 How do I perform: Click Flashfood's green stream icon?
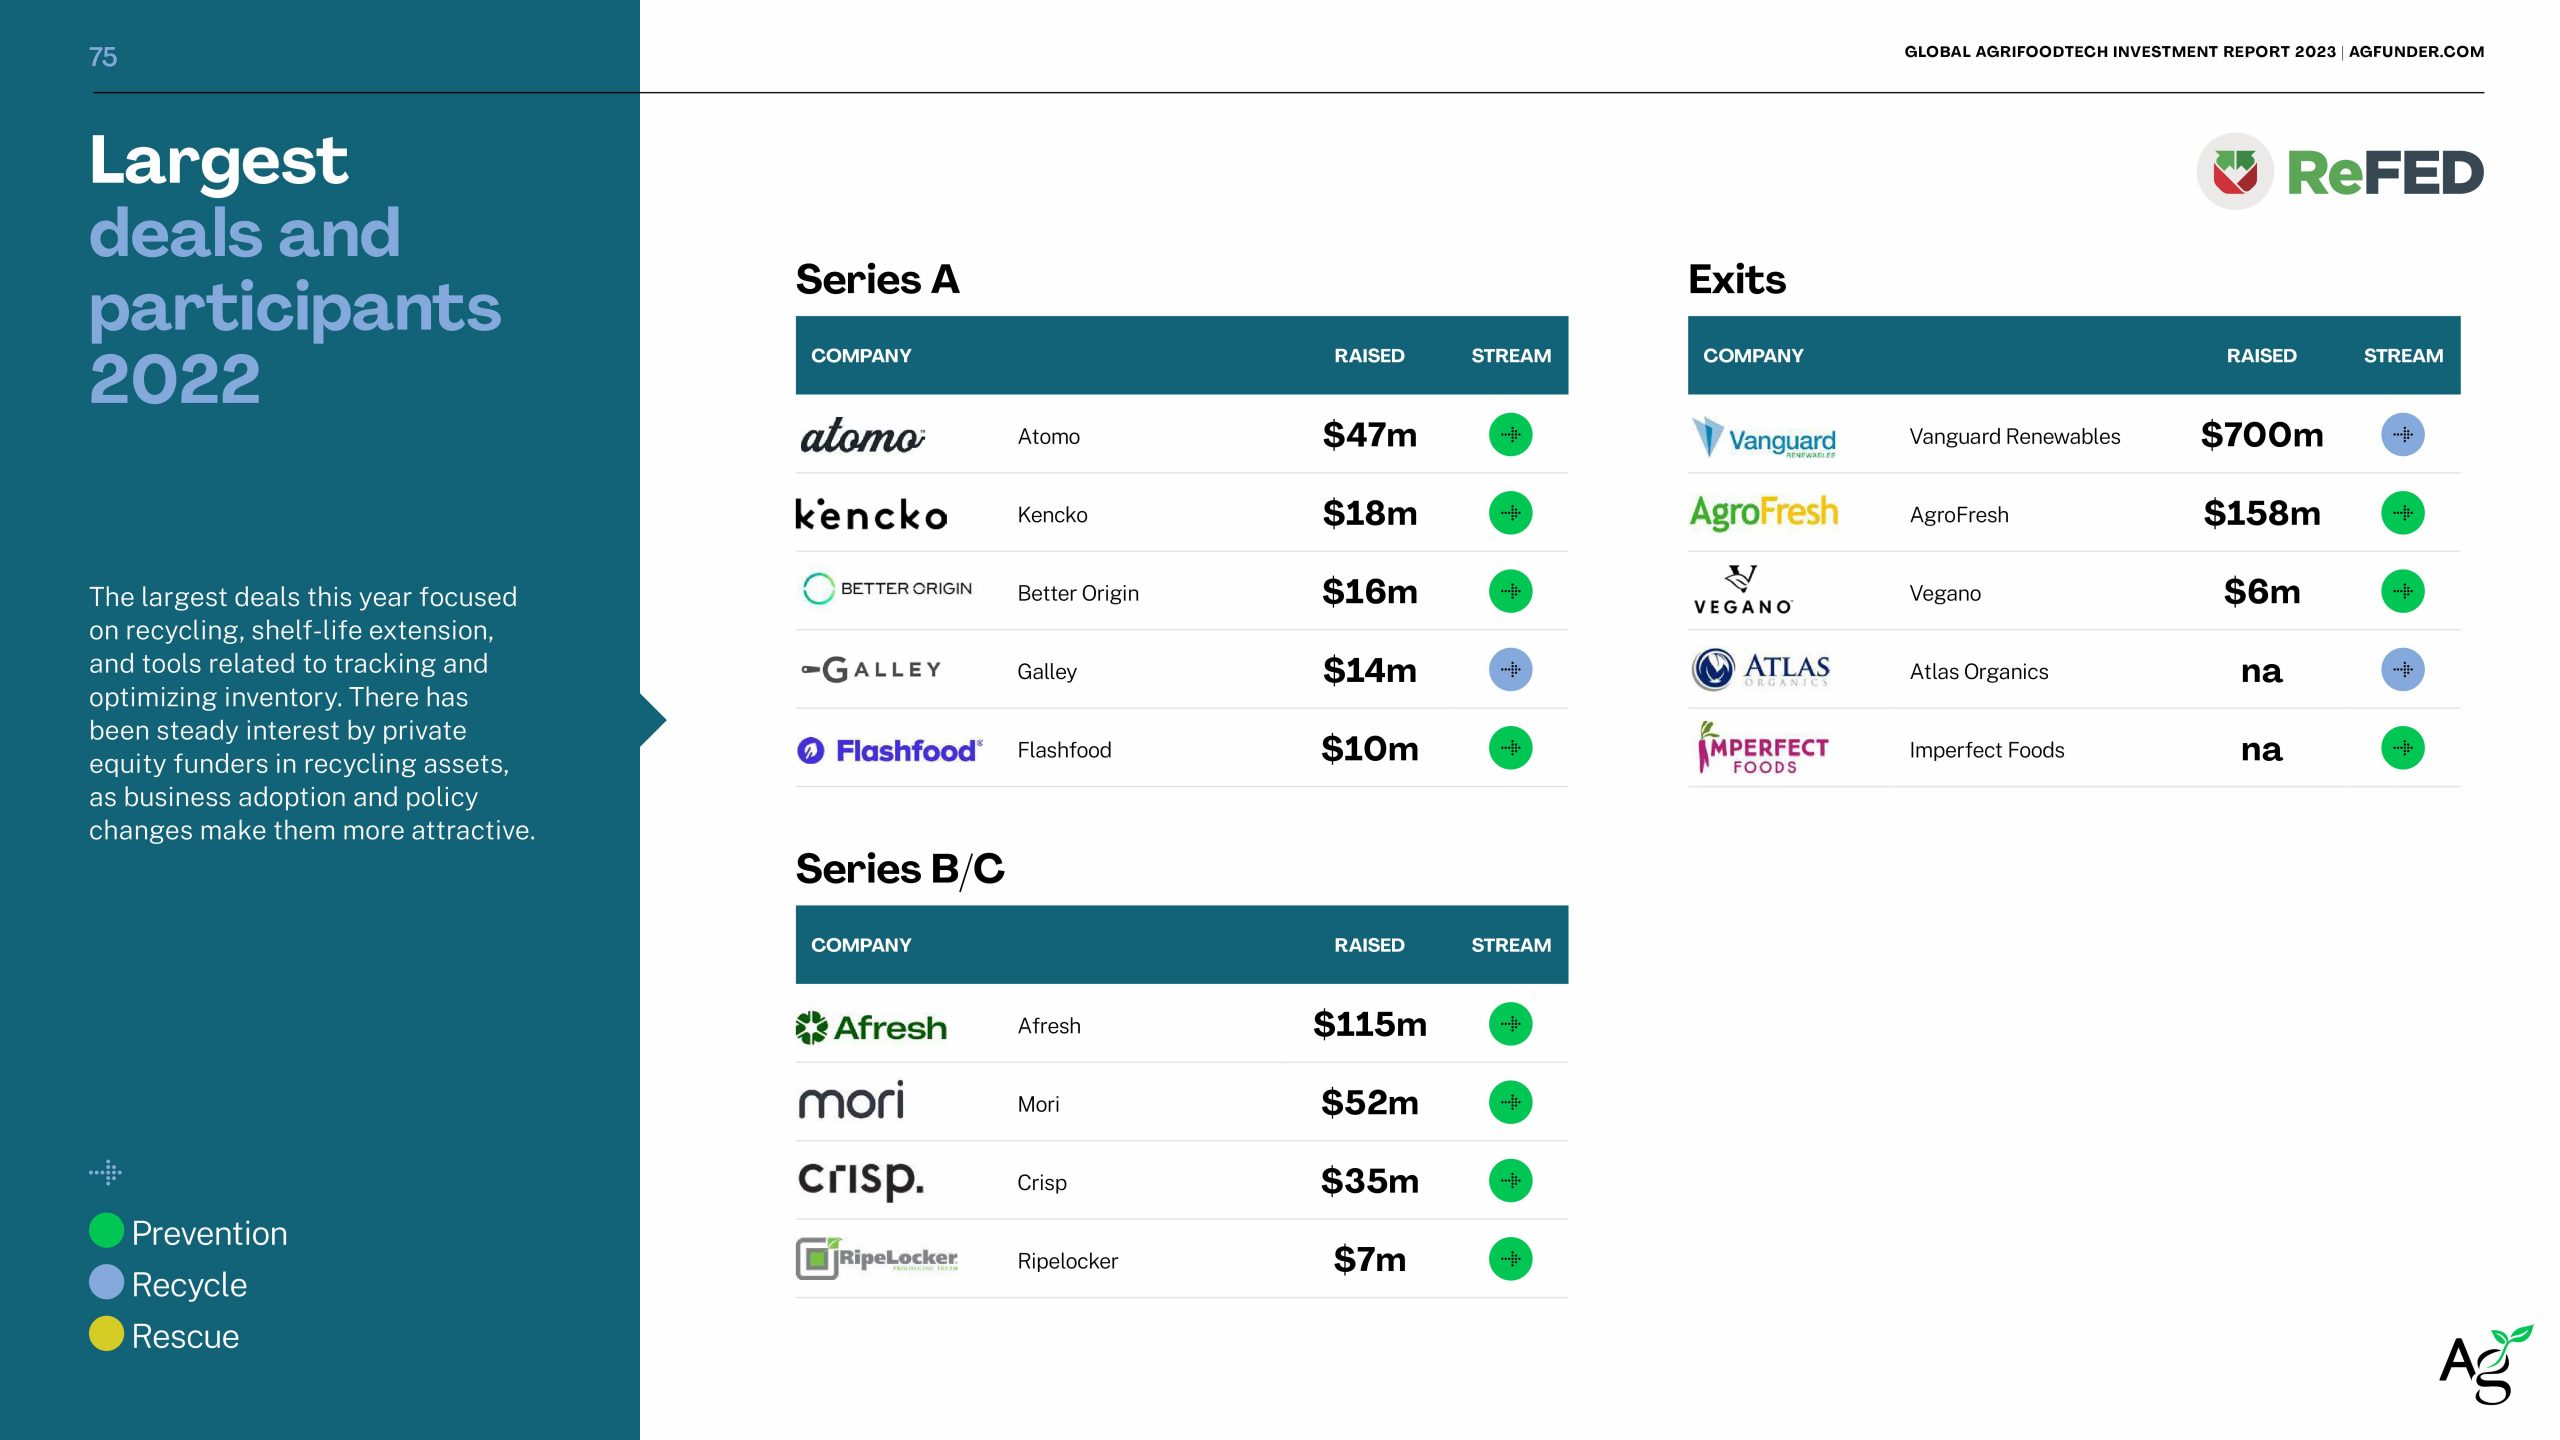point(1510,748)
